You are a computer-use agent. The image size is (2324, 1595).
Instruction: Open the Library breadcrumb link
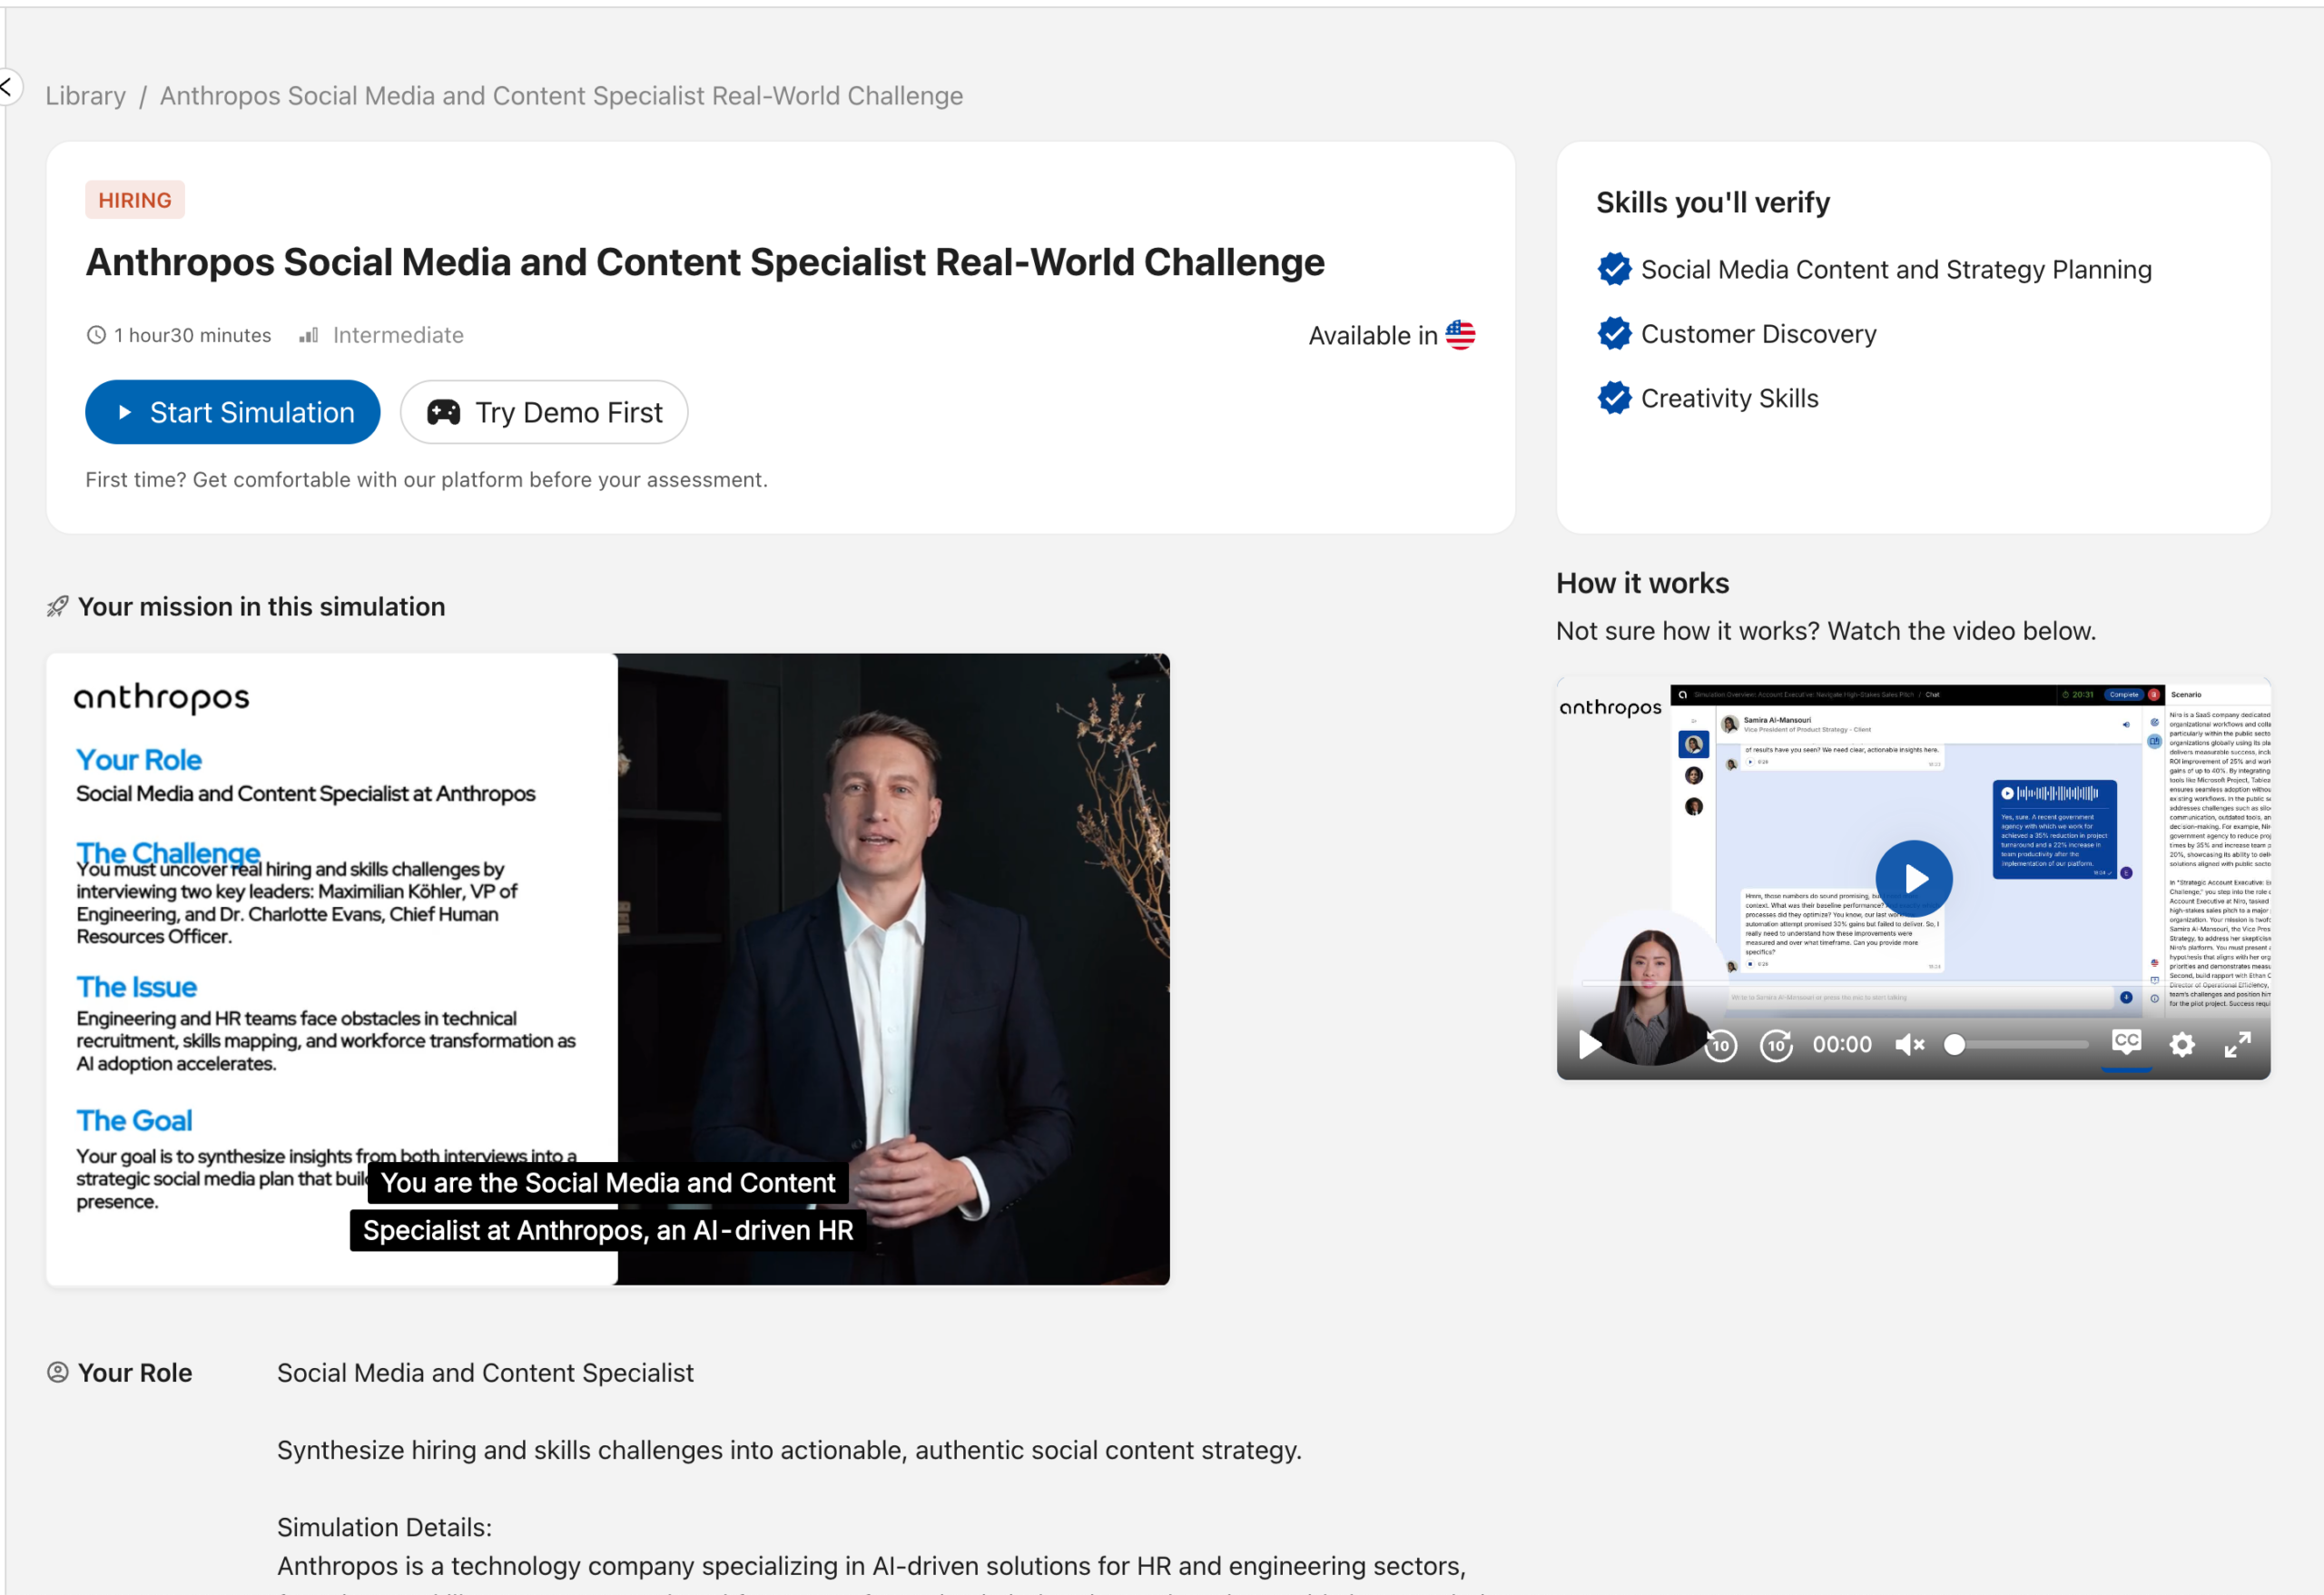click(x=86, y=96)
